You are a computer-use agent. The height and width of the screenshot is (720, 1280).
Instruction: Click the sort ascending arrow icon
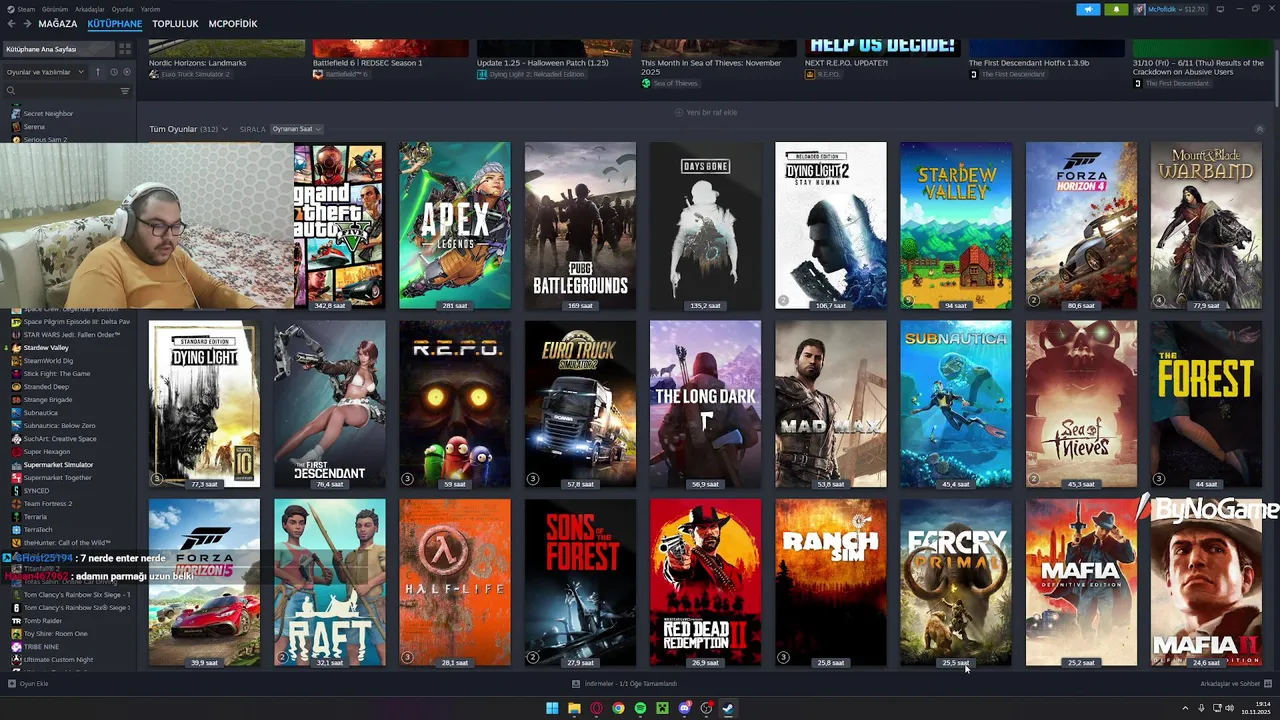98,72
